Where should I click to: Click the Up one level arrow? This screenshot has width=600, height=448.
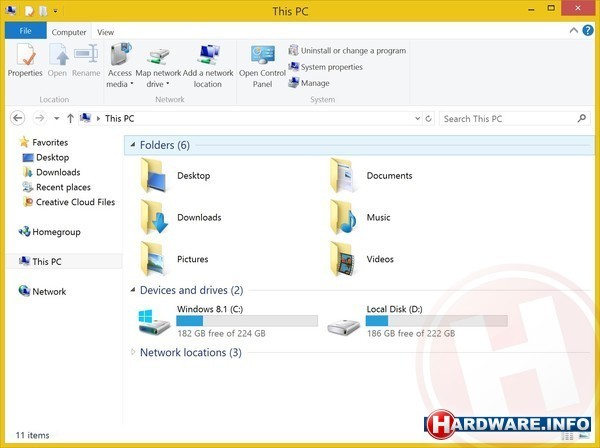pos(70,118)
